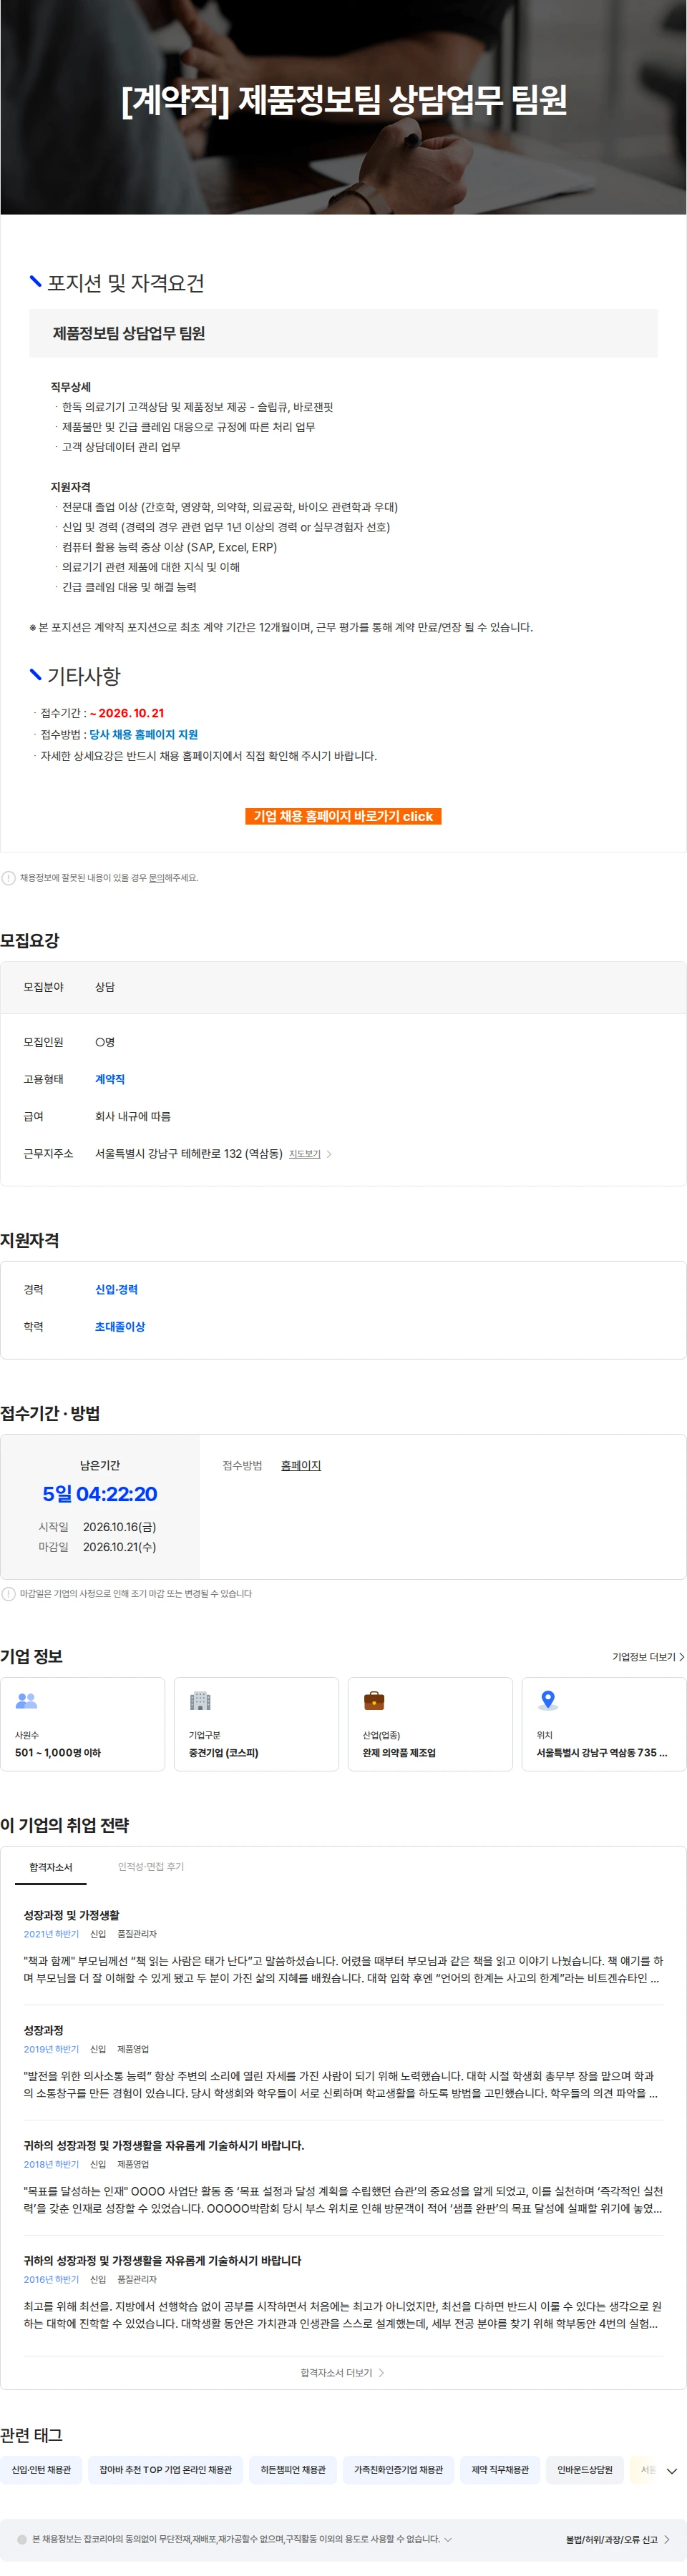Click the ~ 2026.10.21 deadline text
Viewport: 687px width, 2576px height.
(x=127, y=713)
